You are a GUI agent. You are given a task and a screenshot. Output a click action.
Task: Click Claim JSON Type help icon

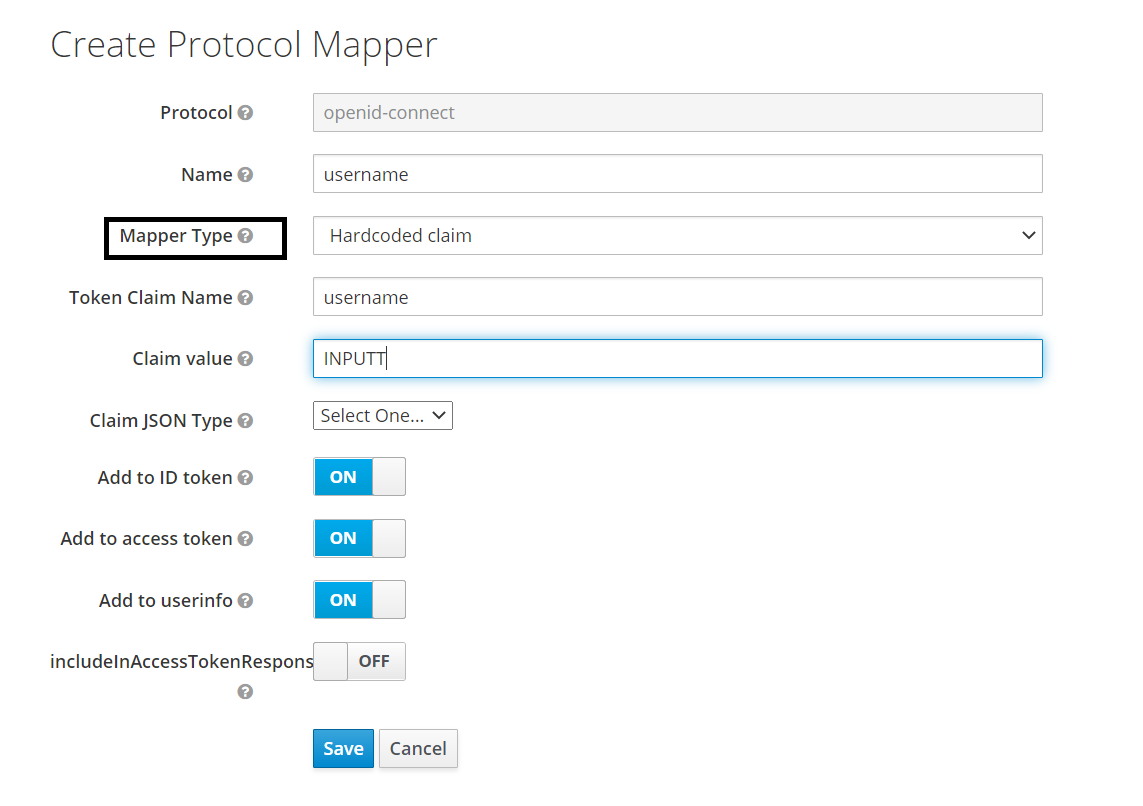pyautogui.click(x=245, y=421)
